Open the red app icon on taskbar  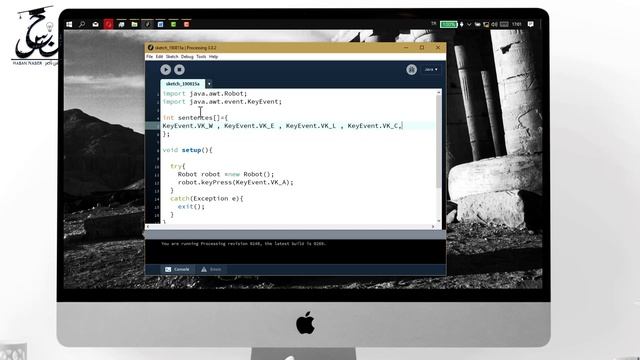(x=108, y=24)
